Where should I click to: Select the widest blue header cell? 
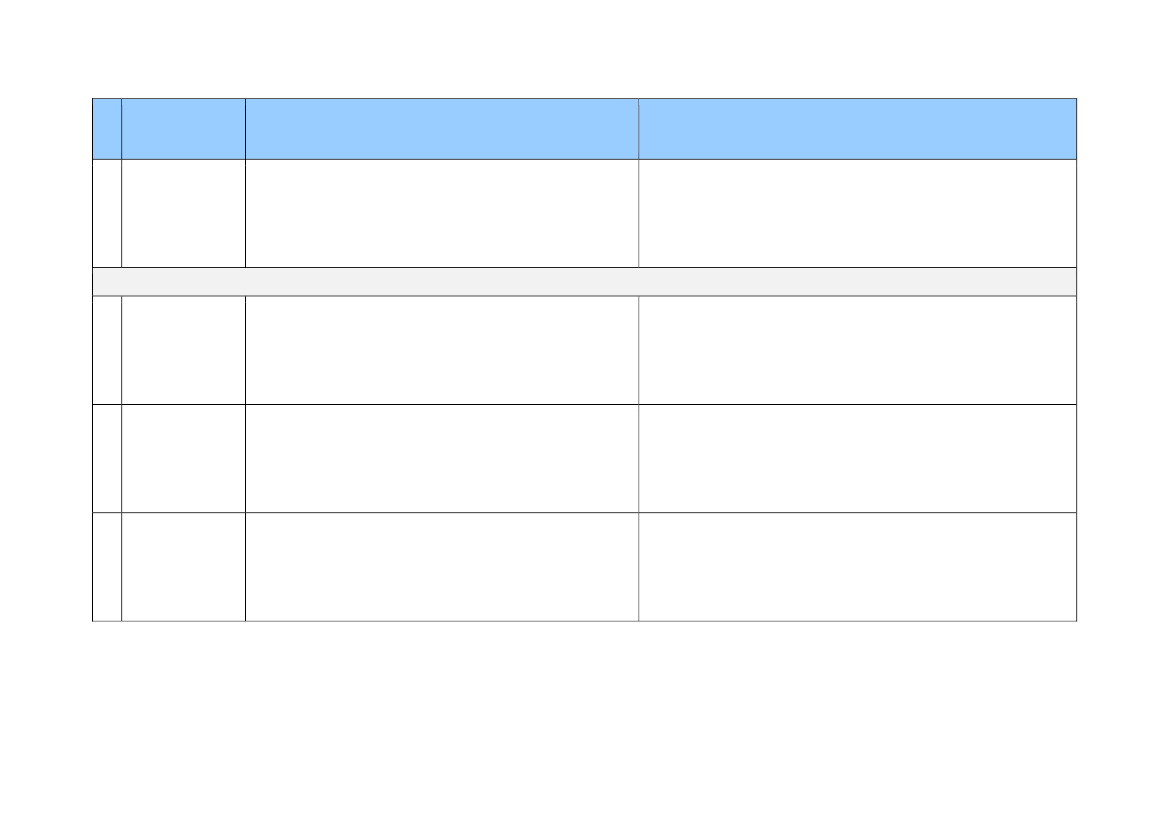pyautogui.click(x=857, y=129)
